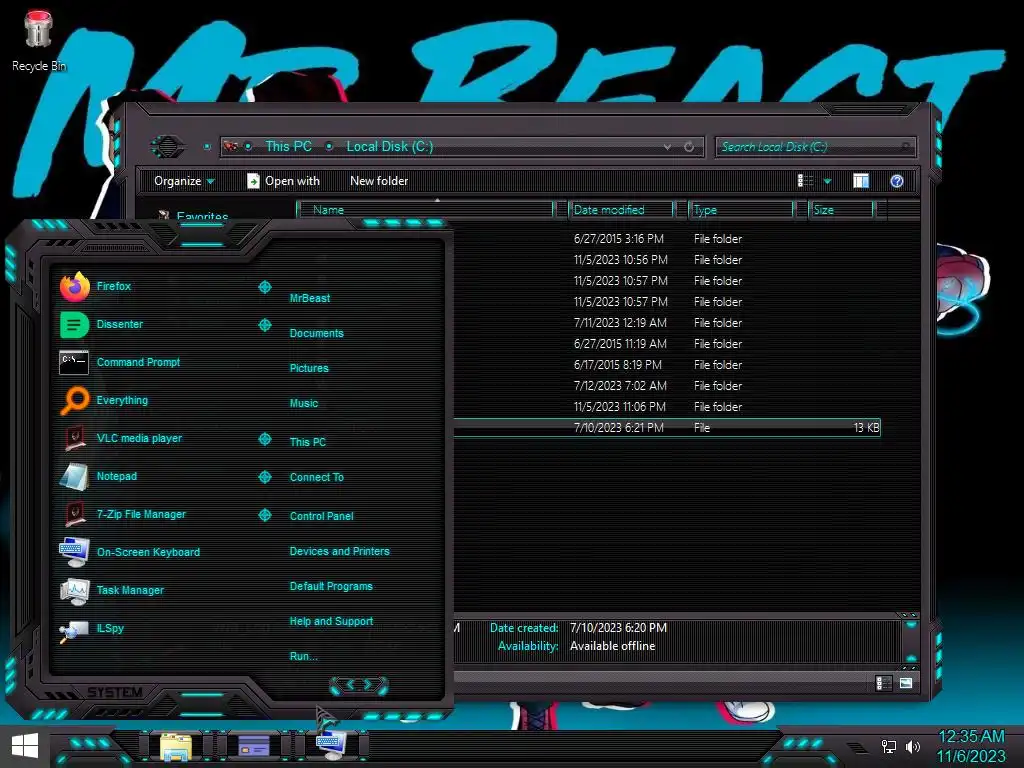The height and width of the screenshot is (768, 1024).
Task: Switch to details view at the bottom right of Explorer
Action: (884, 683)
